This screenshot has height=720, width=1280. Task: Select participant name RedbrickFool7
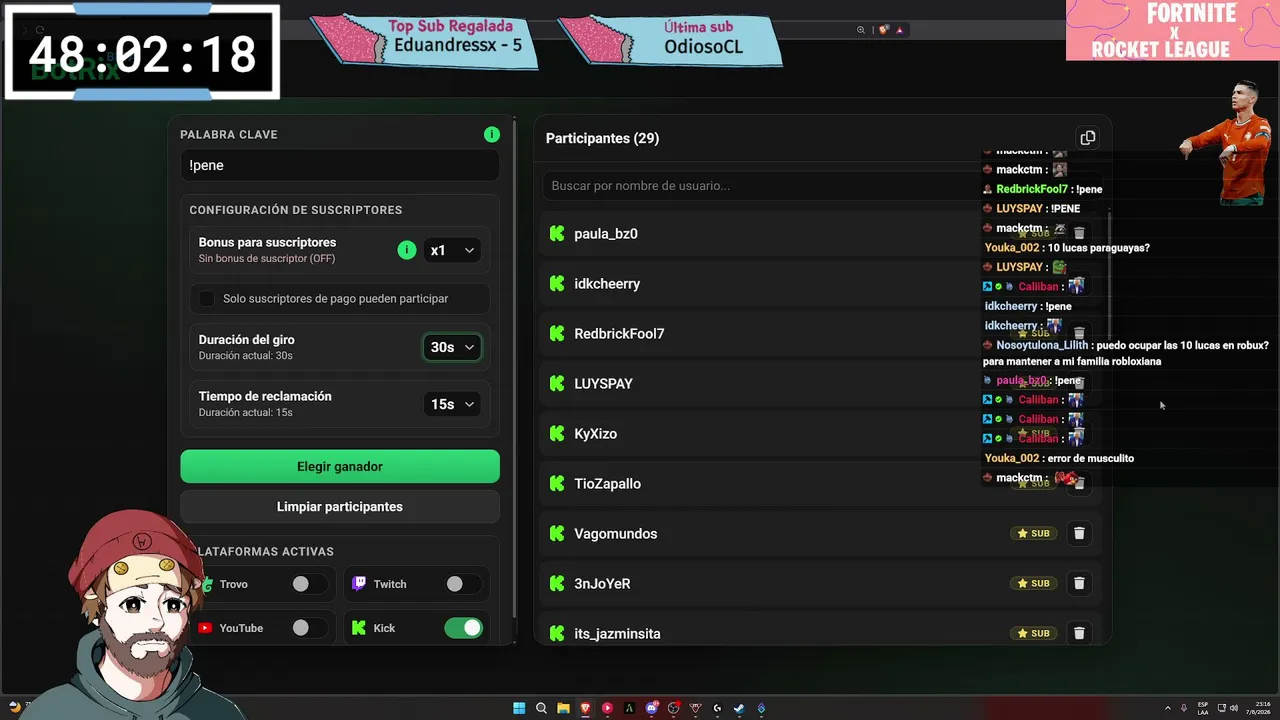[x=619, y=334]
